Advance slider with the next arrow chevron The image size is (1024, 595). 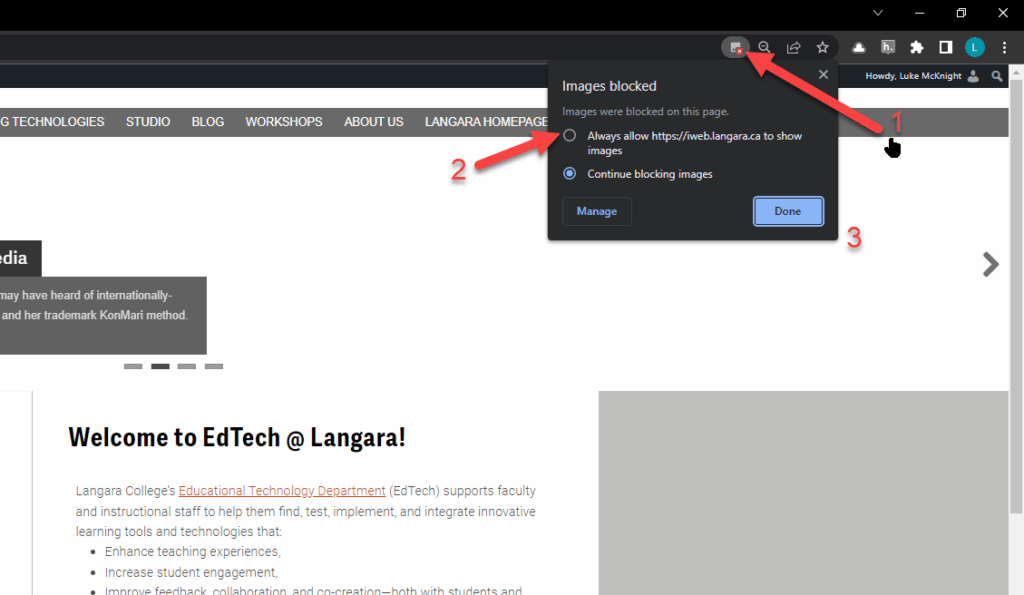(x=990, y=264)
